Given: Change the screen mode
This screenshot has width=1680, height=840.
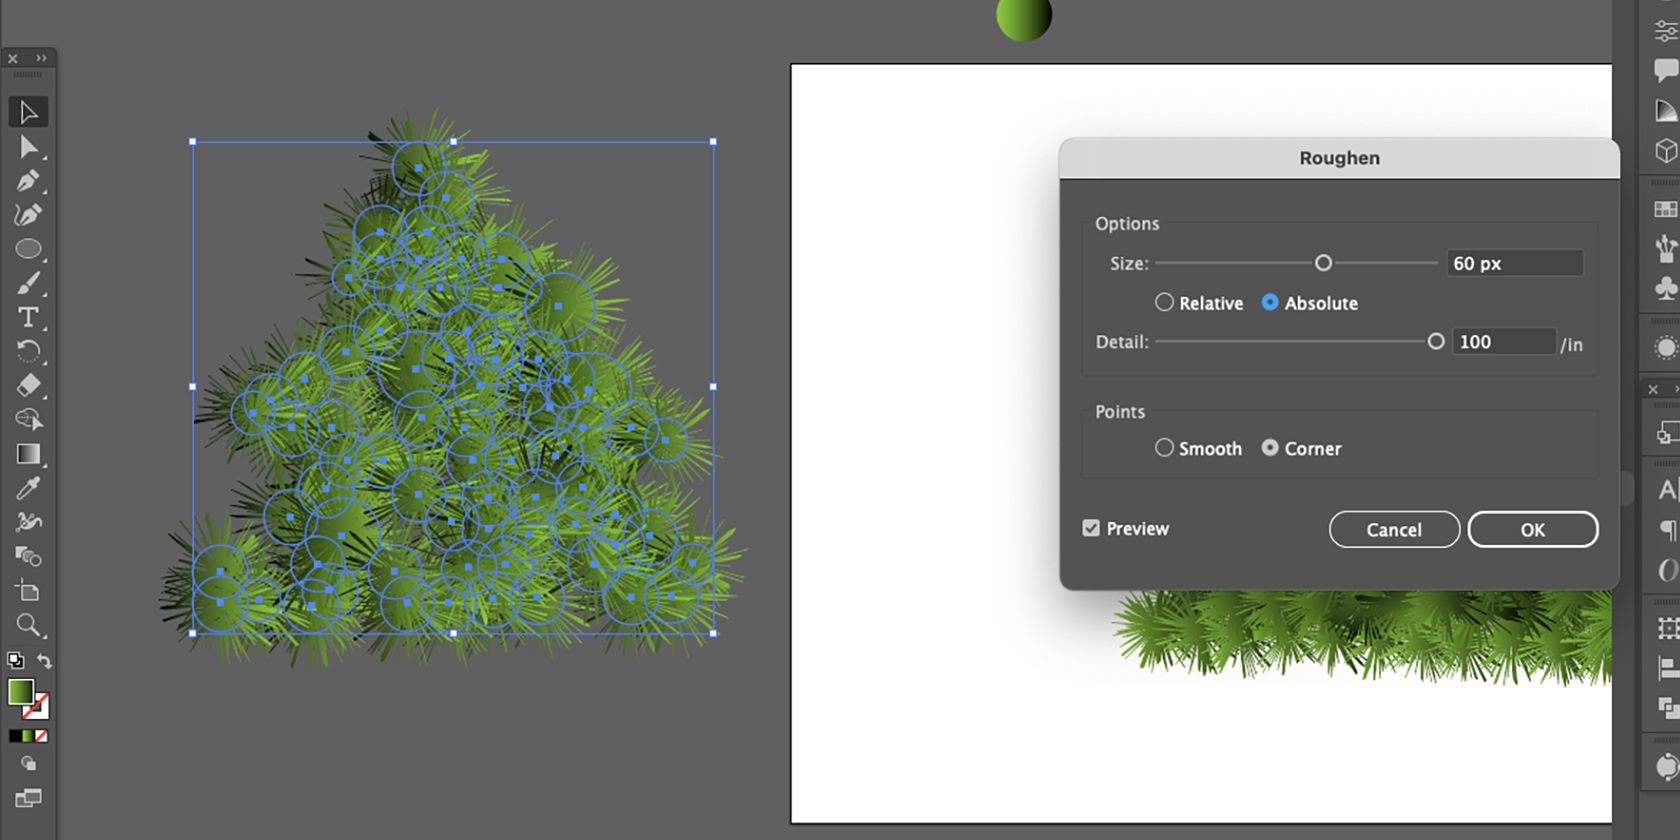Looking at the screenshot, I should point(28,798).
